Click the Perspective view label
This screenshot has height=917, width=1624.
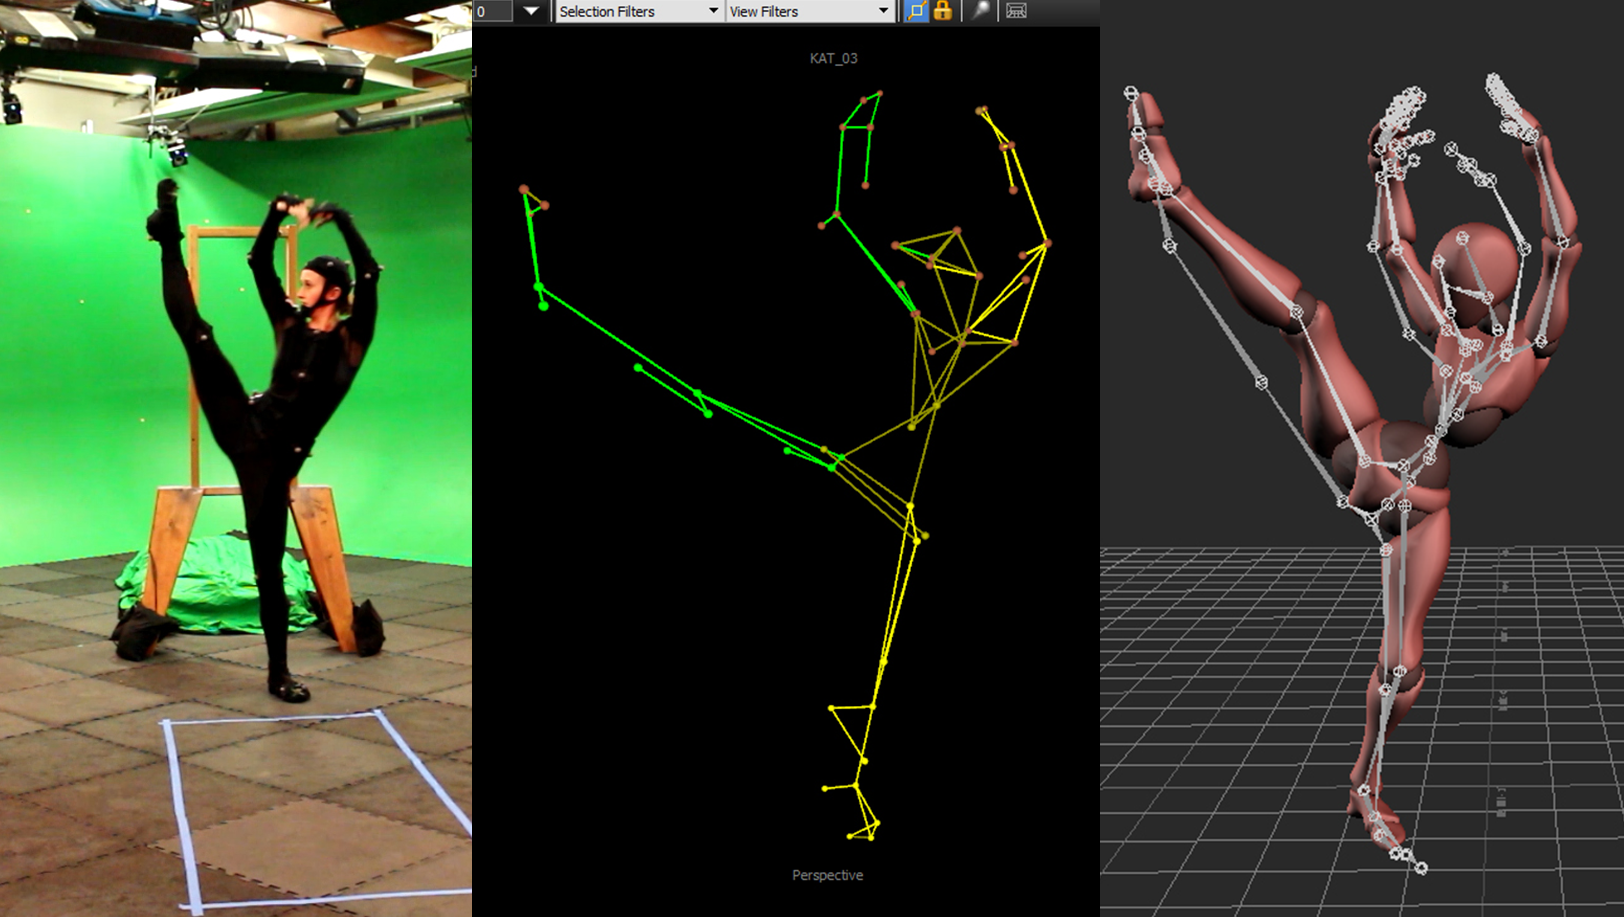[x=826, y=874]
